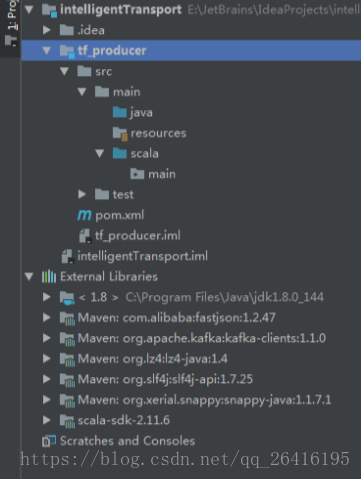This screenshot has width=361, height=479.
Task: Select the tf_producer module name
Action: [x=112, y=51]
